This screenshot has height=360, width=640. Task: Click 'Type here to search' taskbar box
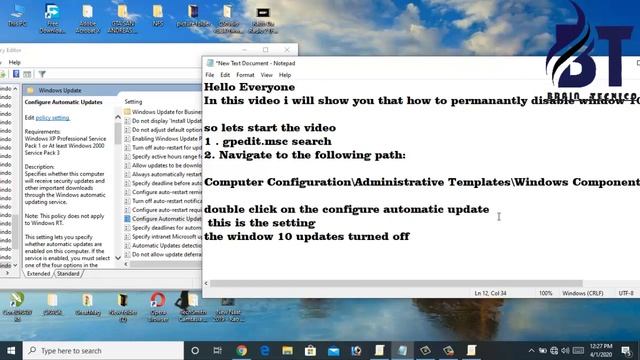(x=103, y=351)
